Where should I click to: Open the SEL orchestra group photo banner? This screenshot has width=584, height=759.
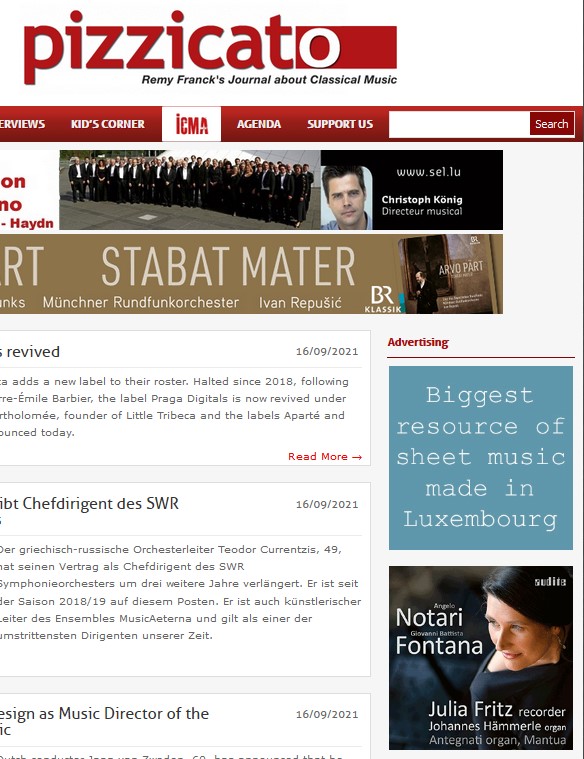point(190,190)
